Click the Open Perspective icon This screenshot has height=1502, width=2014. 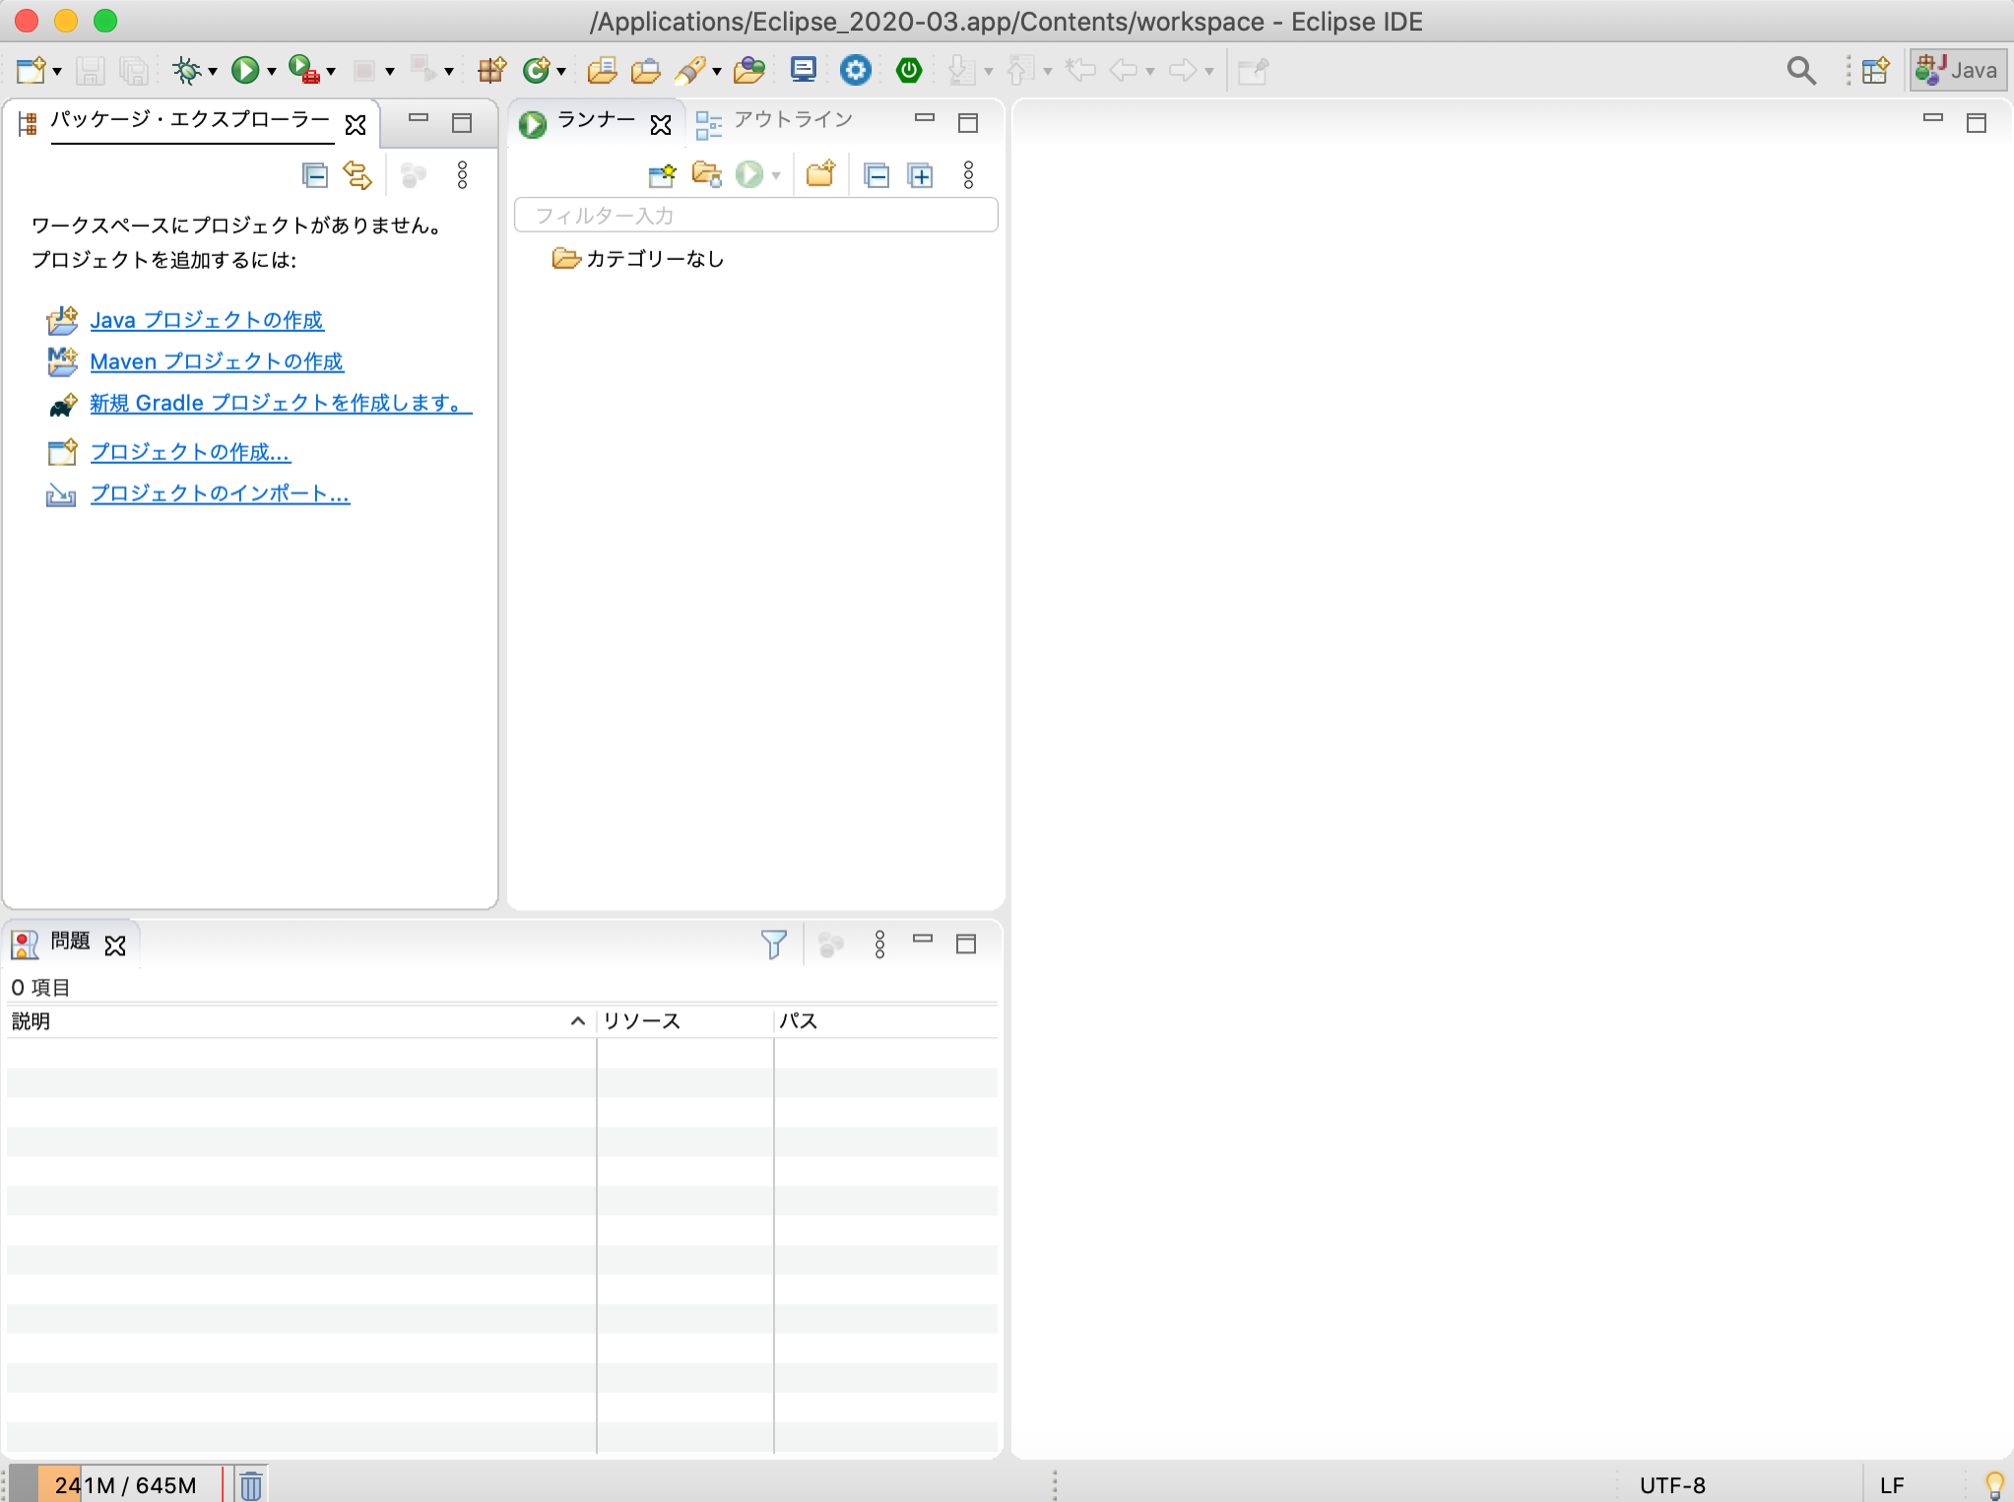1875,70
